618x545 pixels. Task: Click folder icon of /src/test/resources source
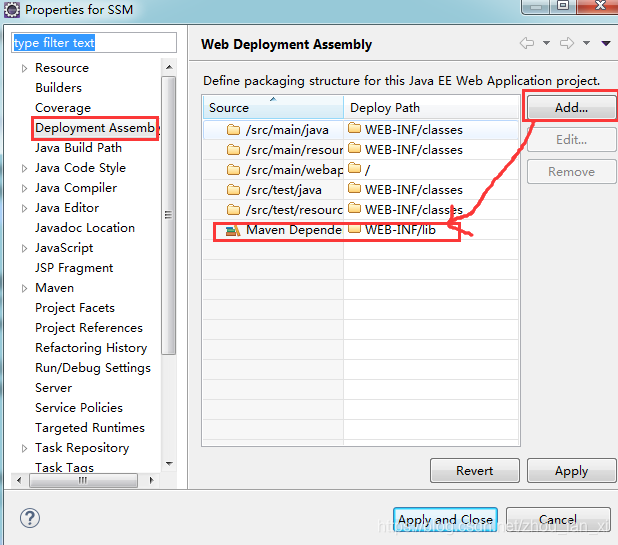click(233, 210)
